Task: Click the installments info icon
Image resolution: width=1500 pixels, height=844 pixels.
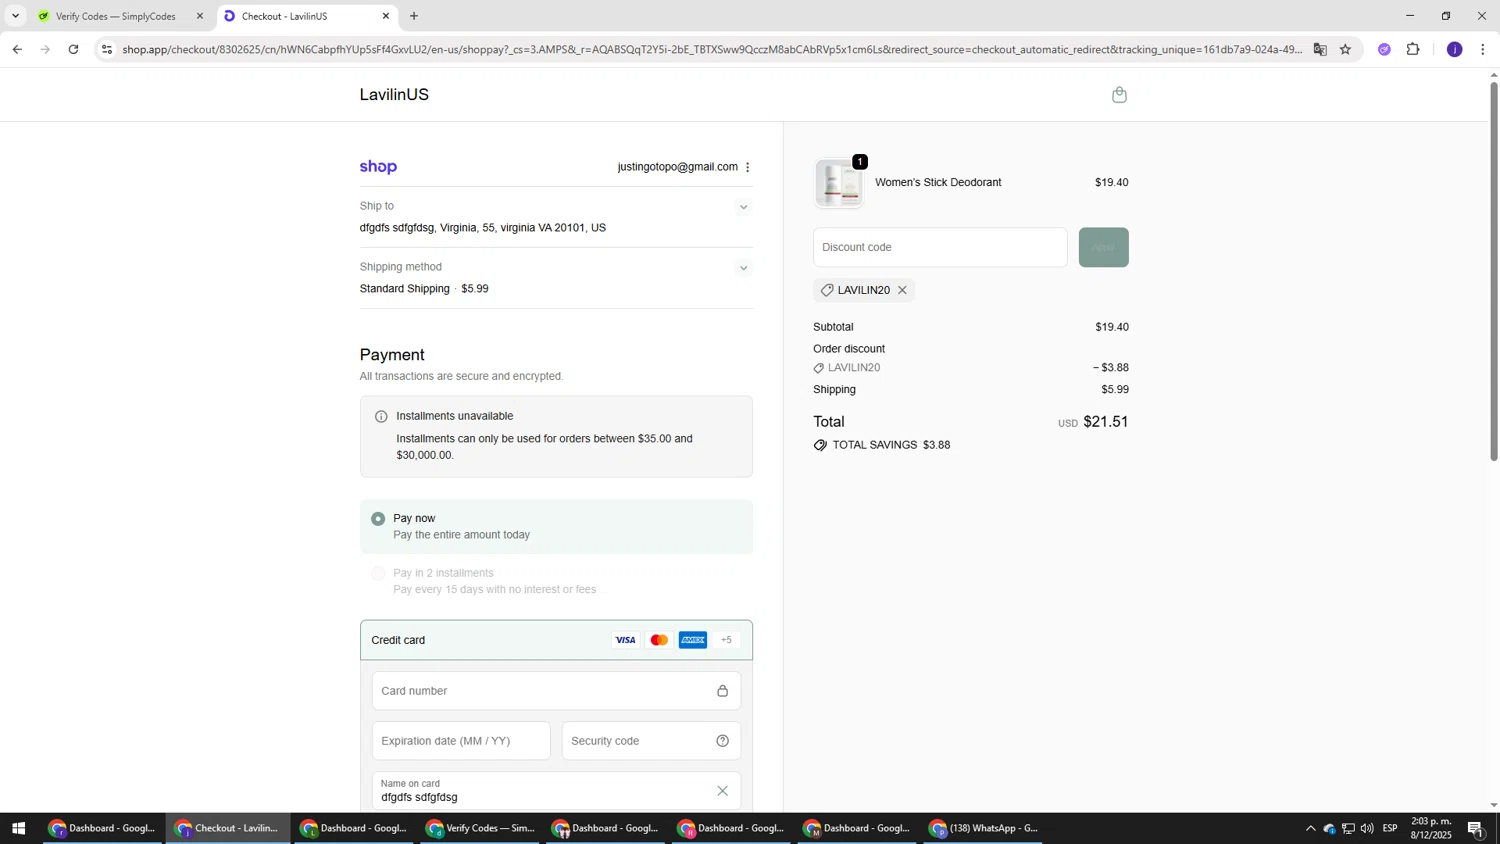Action: [x=381, y=416]
